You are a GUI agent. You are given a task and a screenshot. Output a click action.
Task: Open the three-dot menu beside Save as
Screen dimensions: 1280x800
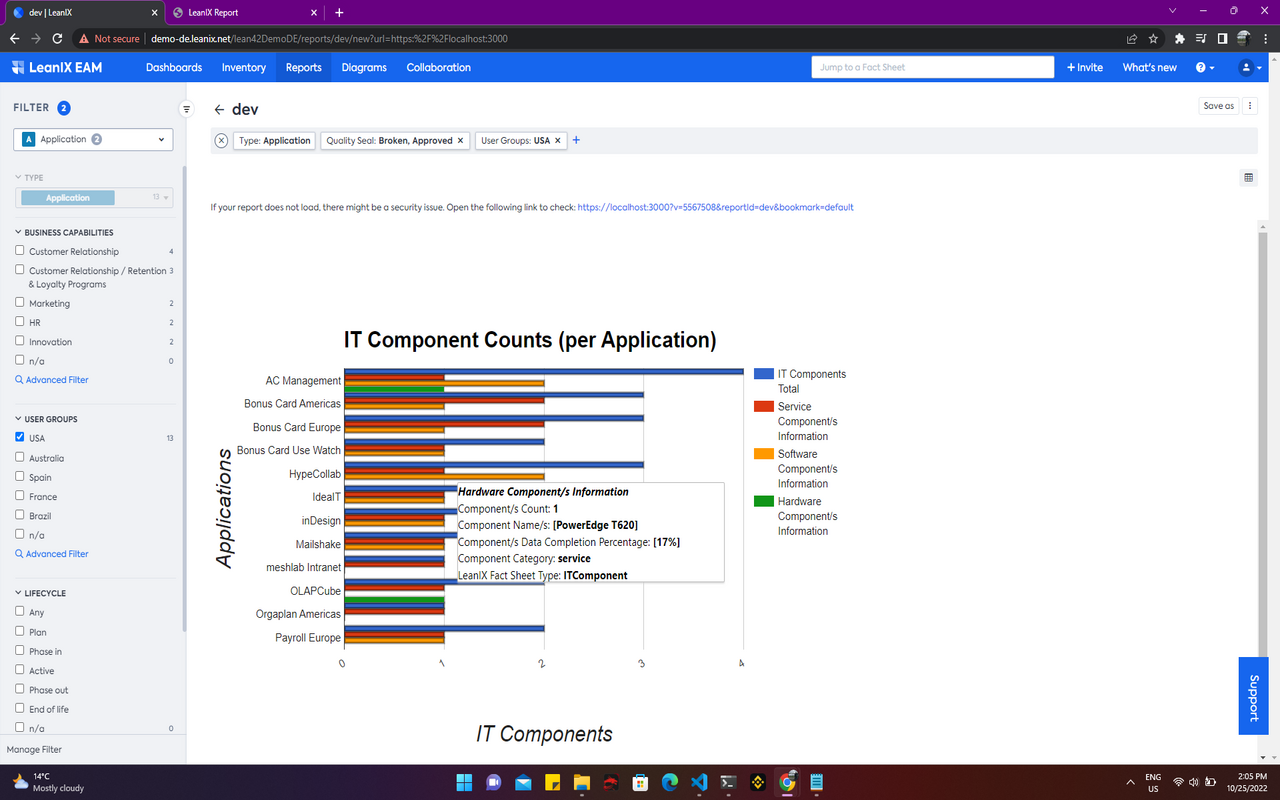(x=1250, y=106)
